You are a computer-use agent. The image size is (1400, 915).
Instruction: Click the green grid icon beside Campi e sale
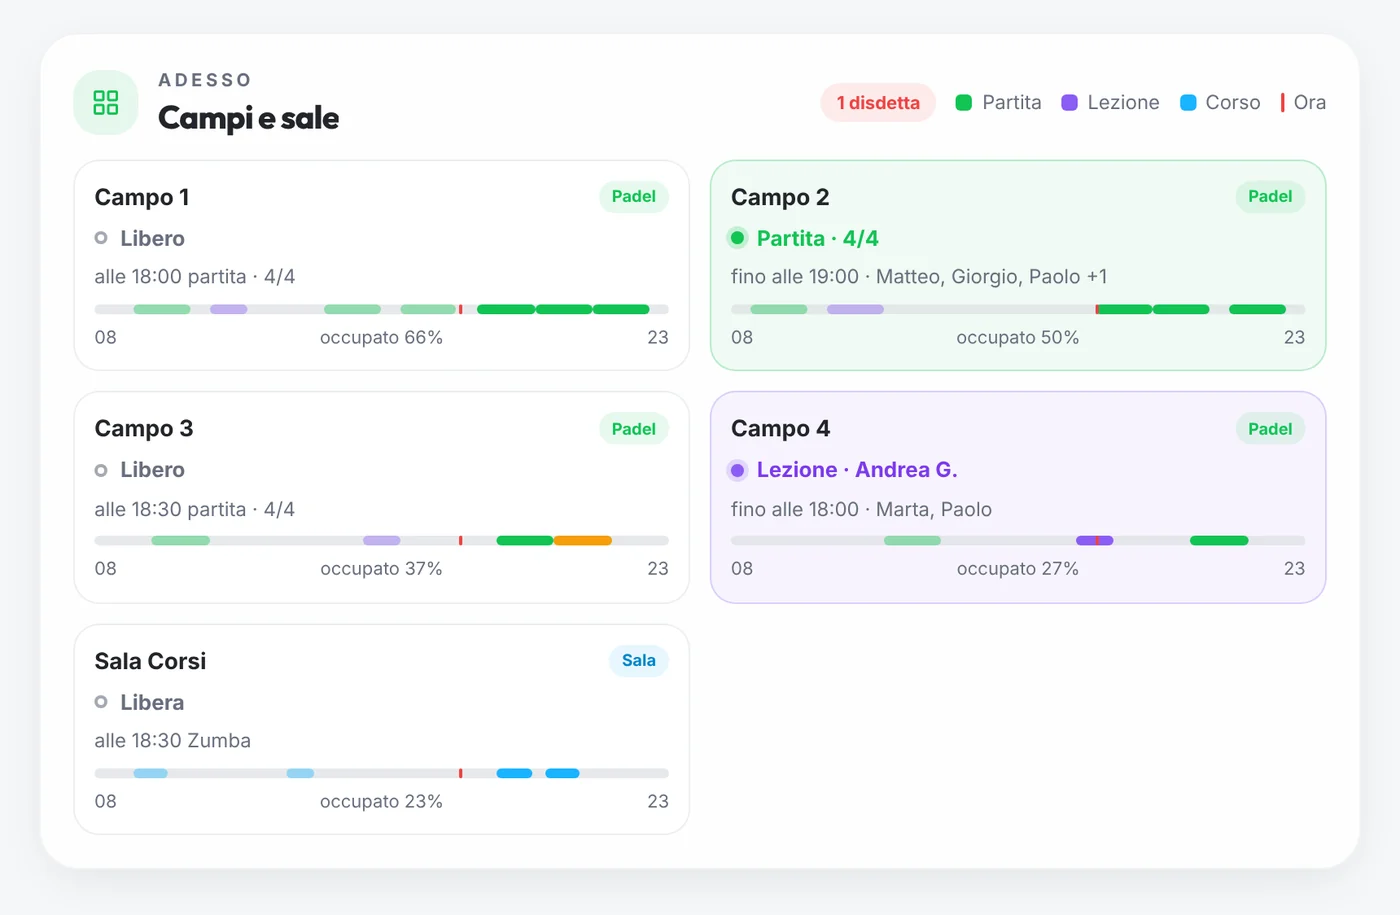pyautogui.click(x=106, y=102)
